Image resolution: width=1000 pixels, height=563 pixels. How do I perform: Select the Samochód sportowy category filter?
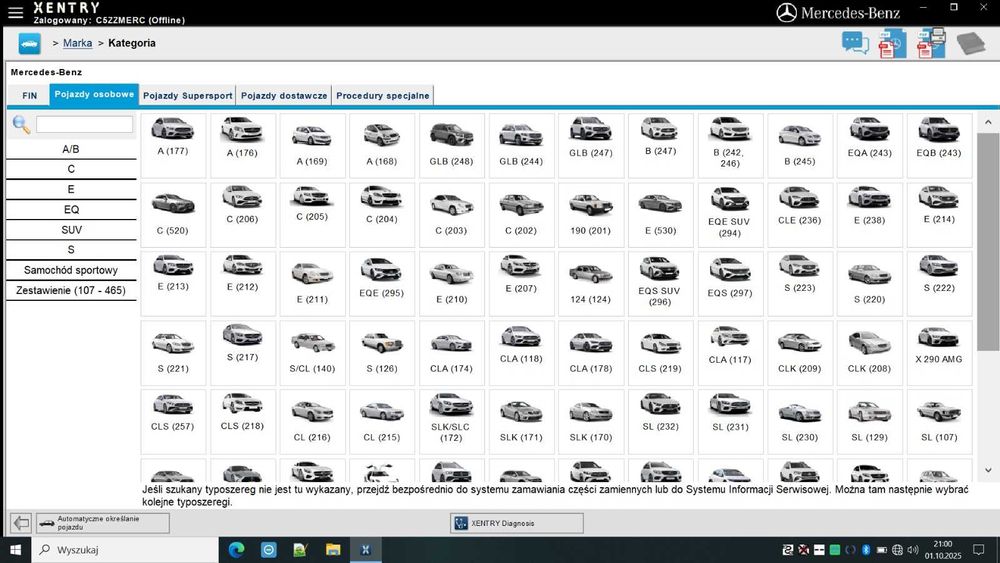click(x=71, y=270)
